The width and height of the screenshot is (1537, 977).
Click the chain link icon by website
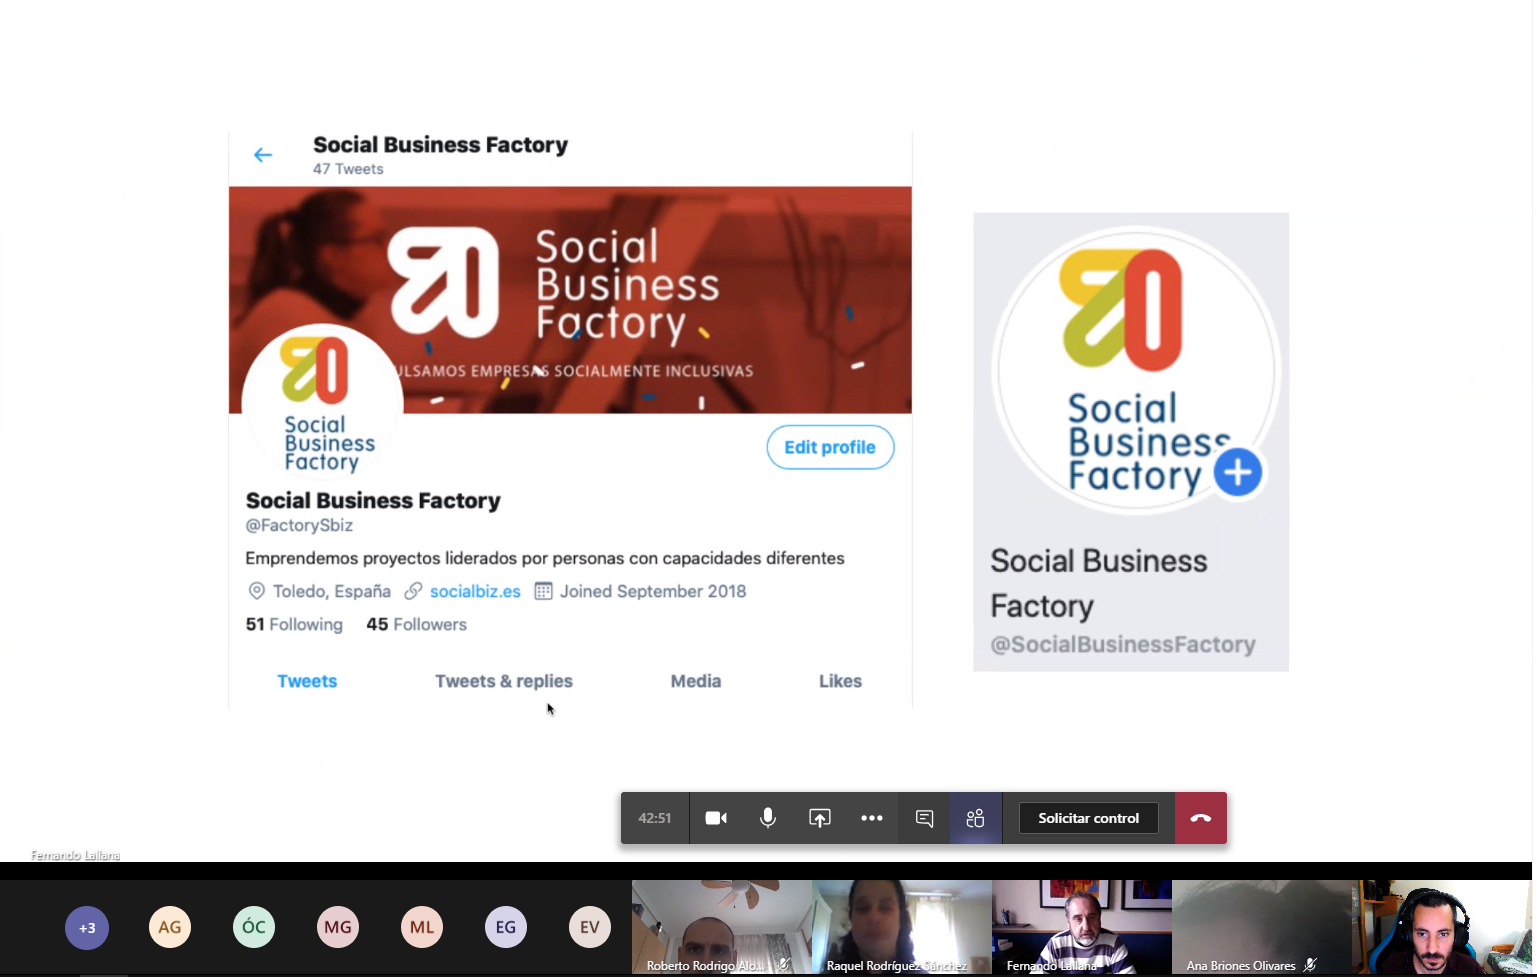413,591
